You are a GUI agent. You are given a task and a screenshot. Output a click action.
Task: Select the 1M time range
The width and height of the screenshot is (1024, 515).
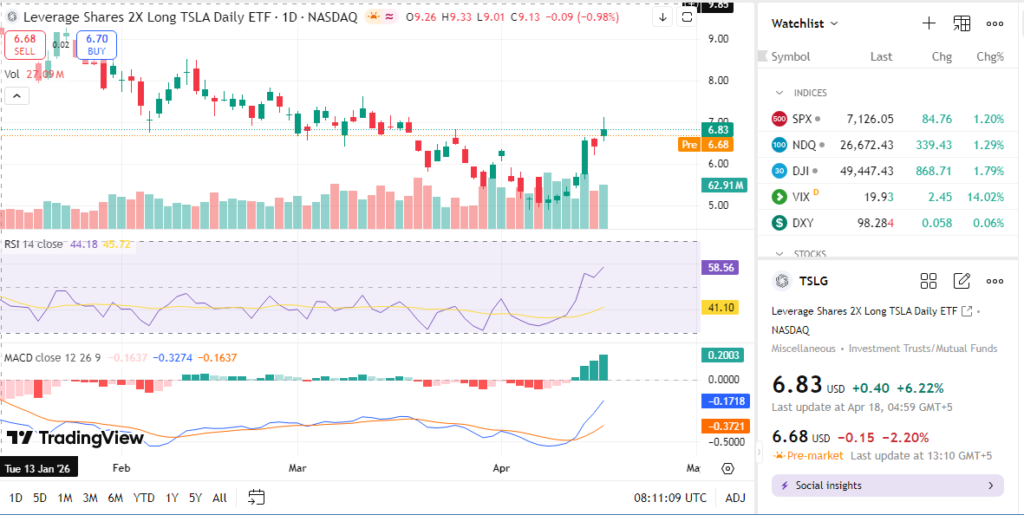click(65, 497)
